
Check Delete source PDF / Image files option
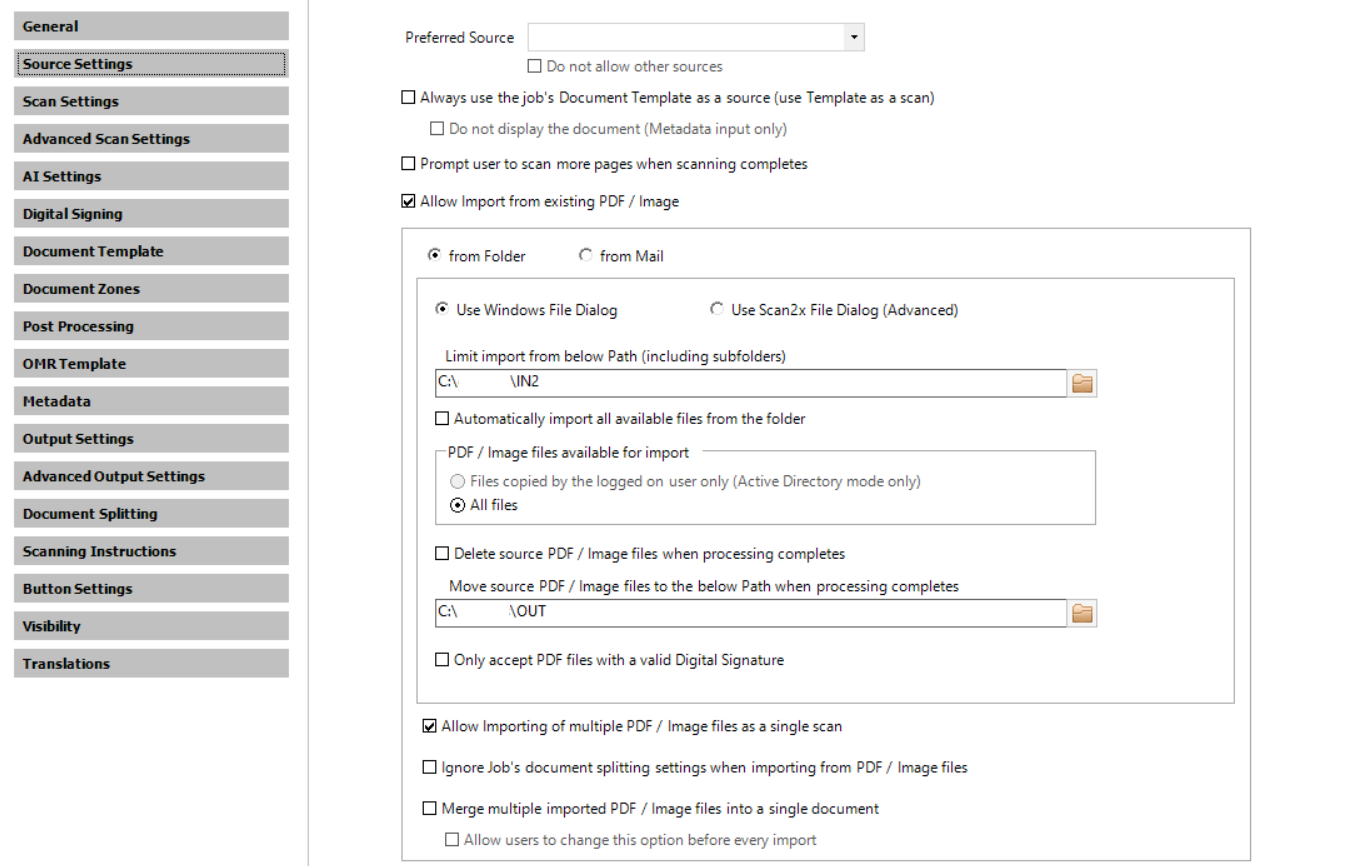click(x=442, y=554)
